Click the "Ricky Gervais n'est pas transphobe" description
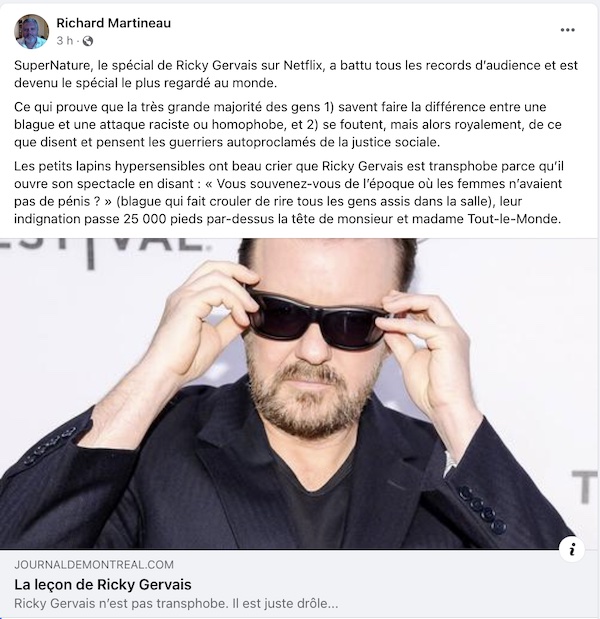The width and height of the screenshot is (600, 619). (x=176, y=604)
